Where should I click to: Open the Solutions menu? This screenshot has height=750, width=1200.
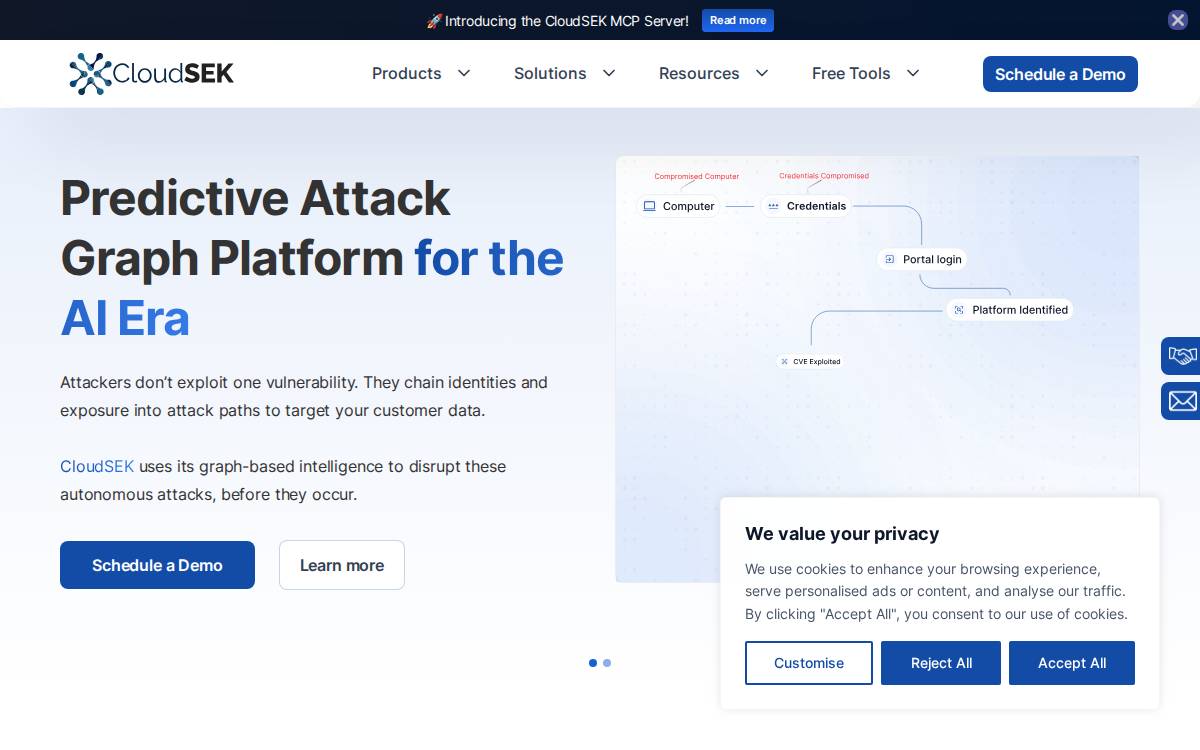coord(550,73)
